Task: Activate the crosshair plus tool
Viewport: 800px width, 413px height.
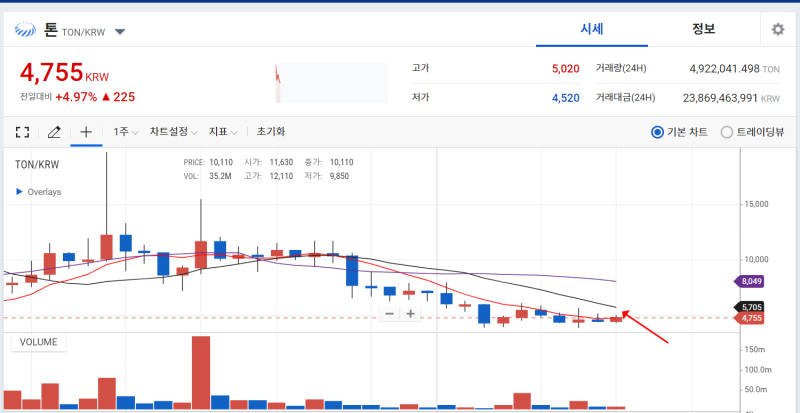Action: [x=86, y=132]
